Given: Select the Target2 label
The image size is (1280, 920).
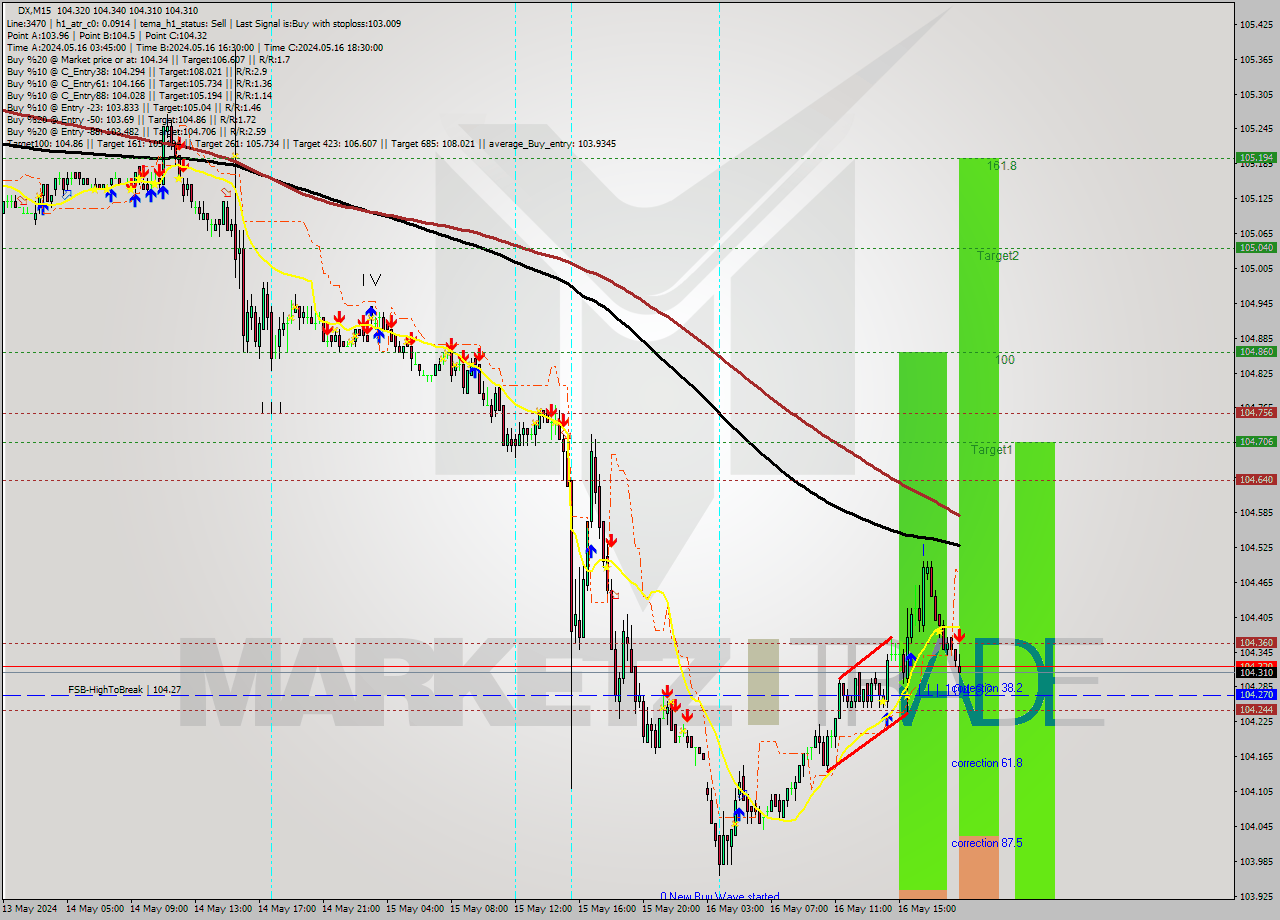Looking at the screenshot, I should pos(998,256).
